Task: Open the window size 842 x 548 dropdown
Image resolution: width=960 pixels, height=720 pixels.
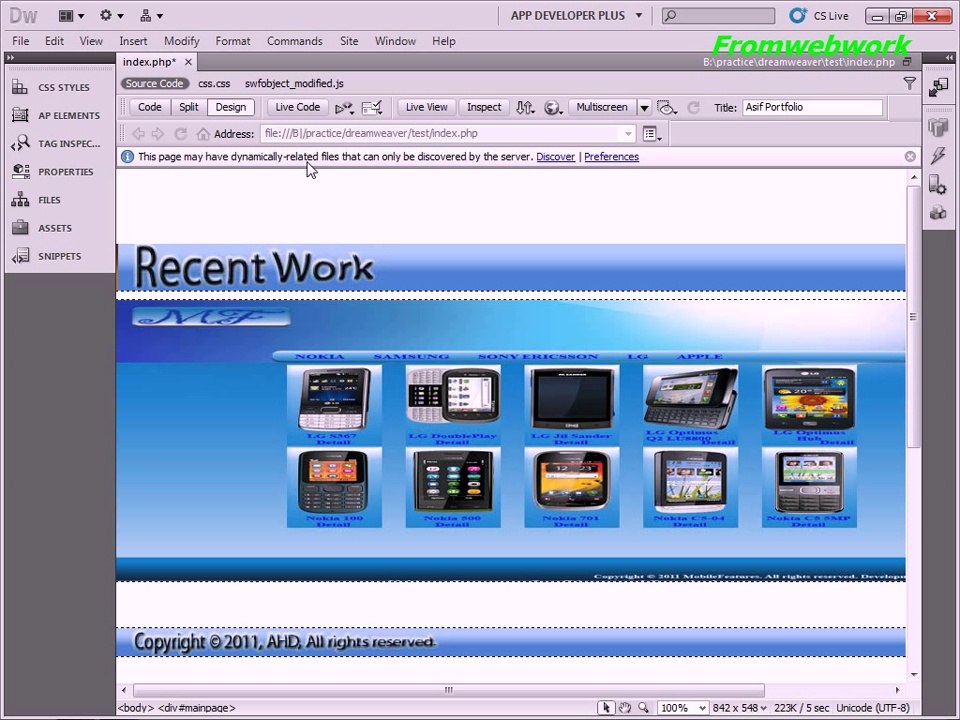Action: pyautogui.click(x=740, y=708)
